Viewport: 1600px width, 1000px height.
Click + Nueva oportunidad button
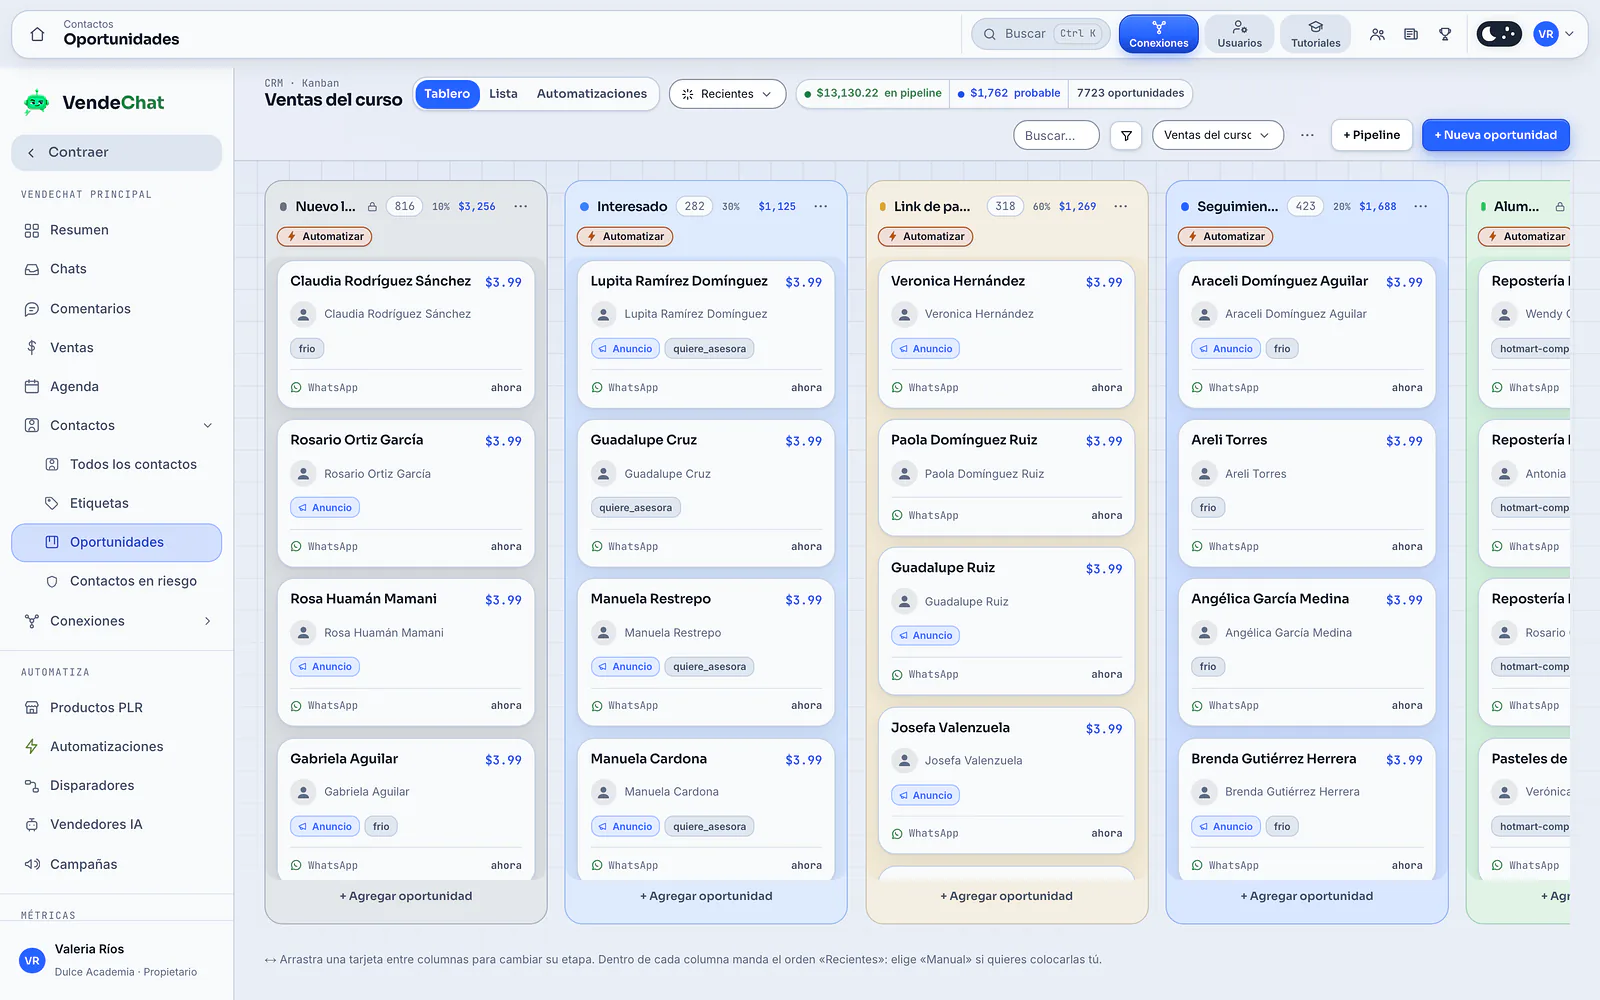[1495, 135]
